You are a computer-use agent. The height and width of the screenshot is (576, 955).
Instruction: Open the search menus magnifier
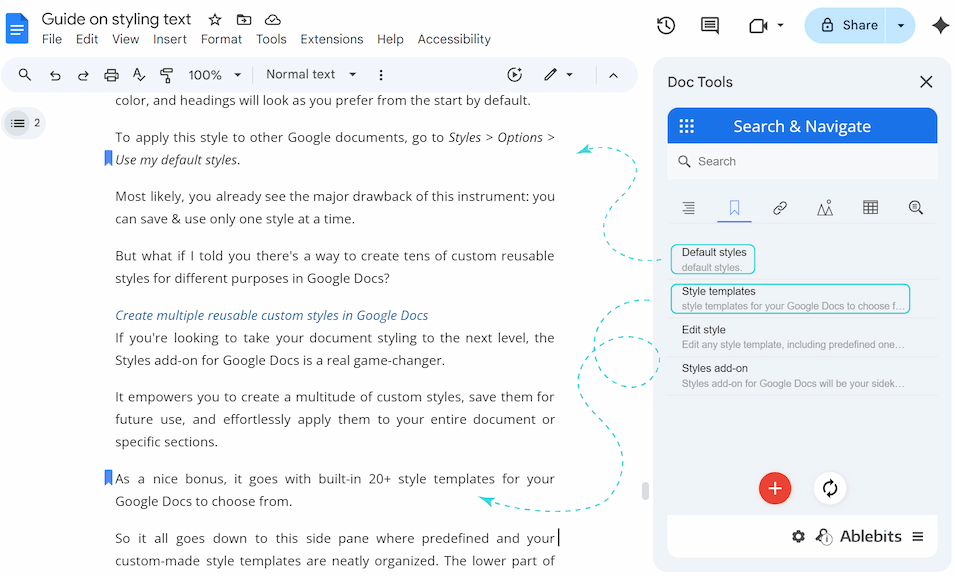click(x=24, y=75)
